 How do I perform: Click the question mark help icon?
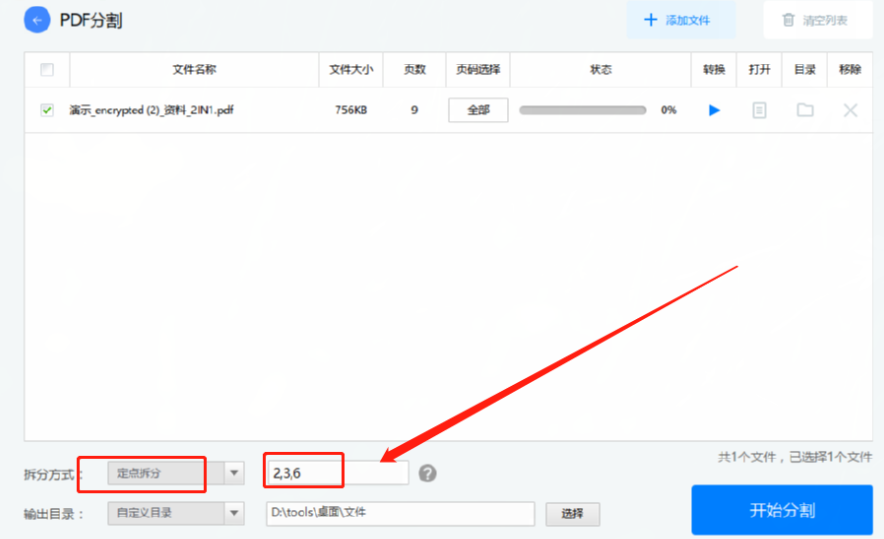[427, 473]
